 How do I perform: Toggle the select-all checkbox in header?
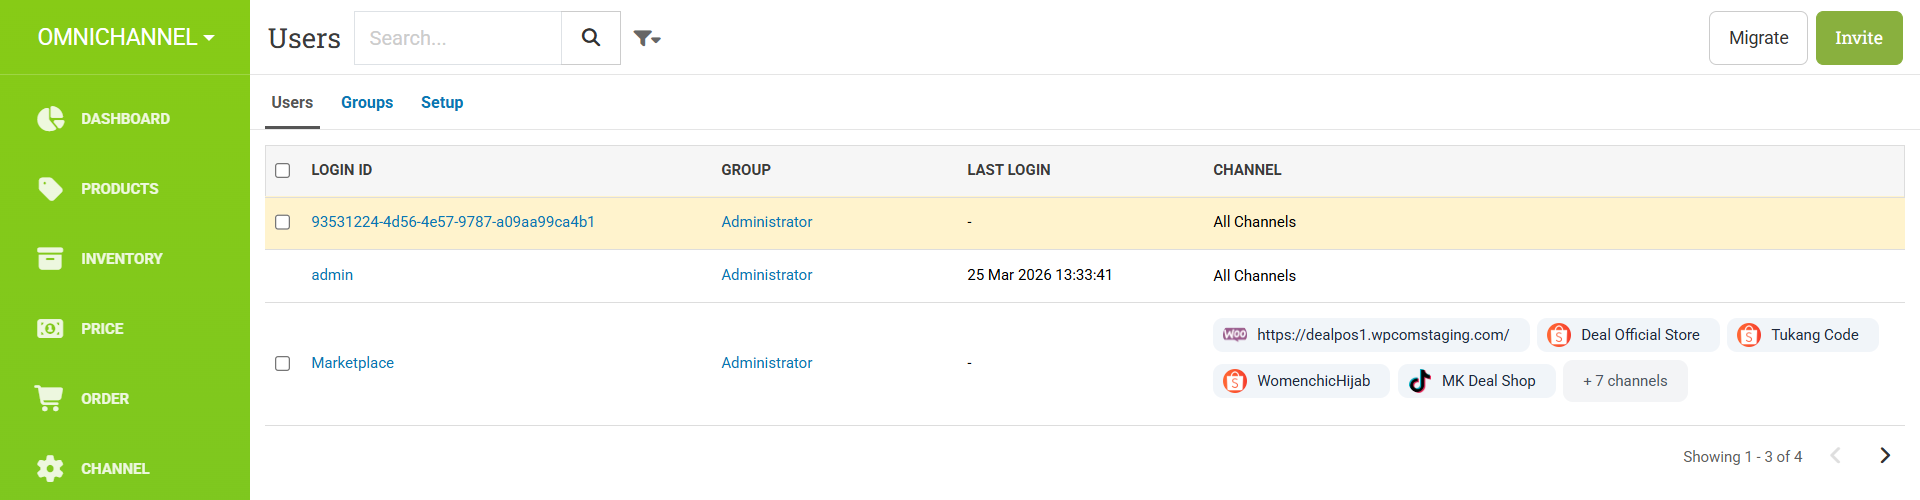coord(283,171)
